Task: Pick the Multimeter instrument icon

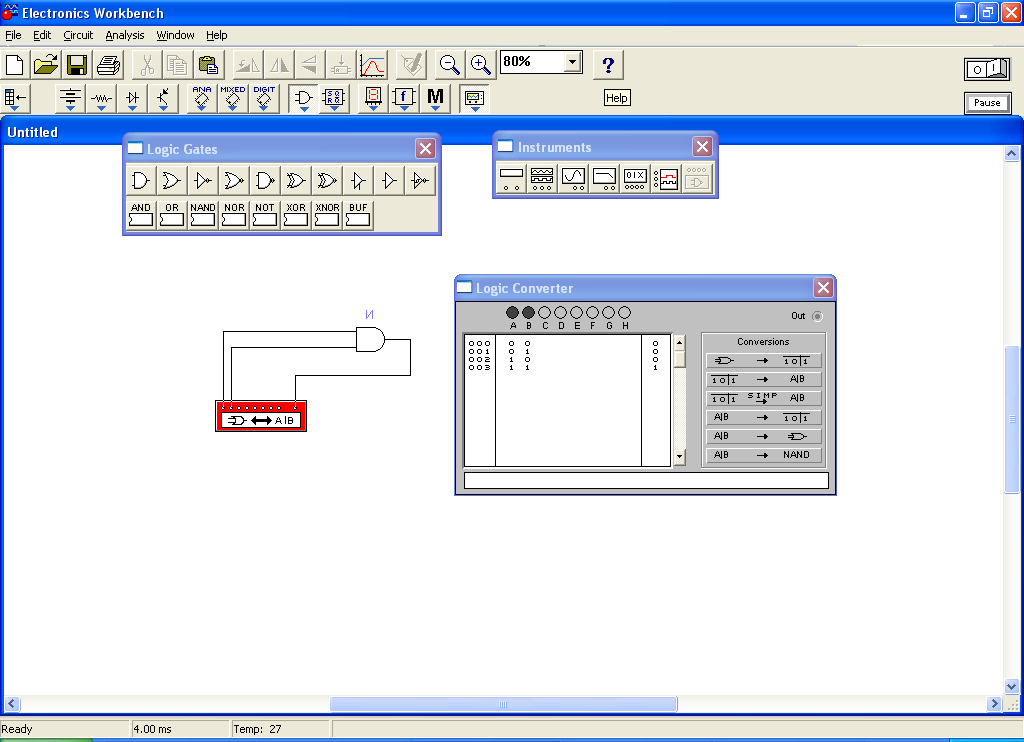Action: tap(511, 178)
